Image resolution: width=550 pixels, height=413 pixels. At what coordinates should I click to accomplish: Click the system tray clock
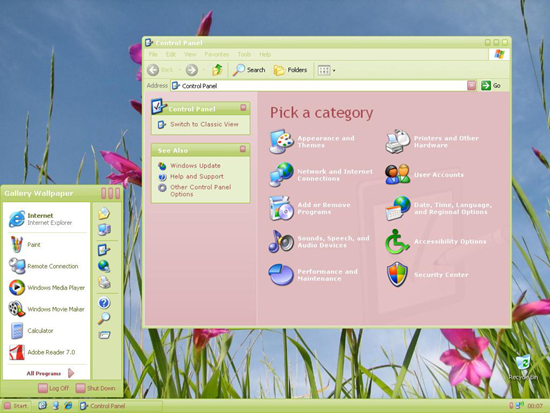pyautogui.click(x=535, y=406)
